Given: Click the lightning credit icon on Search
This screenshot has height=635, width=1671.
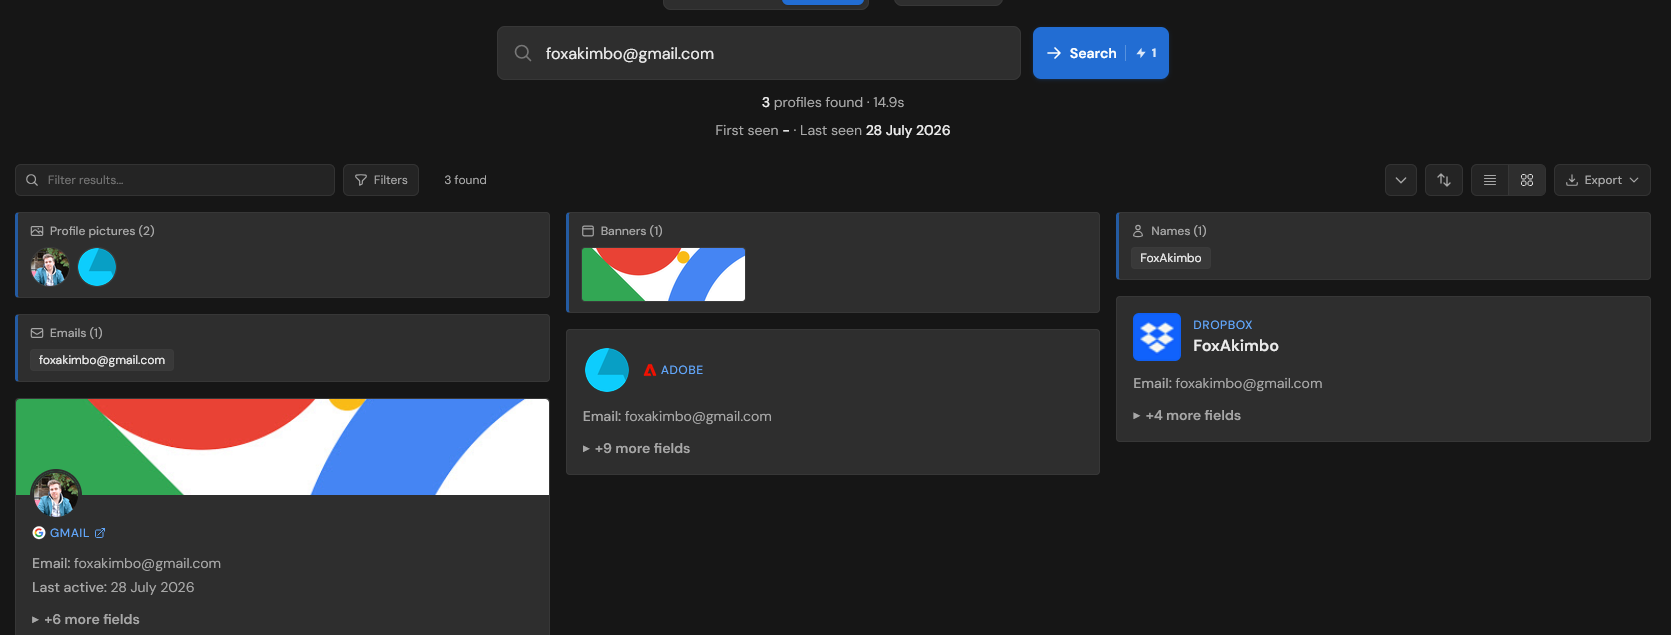Looking at the screenshot, I should click(1141, 53).
